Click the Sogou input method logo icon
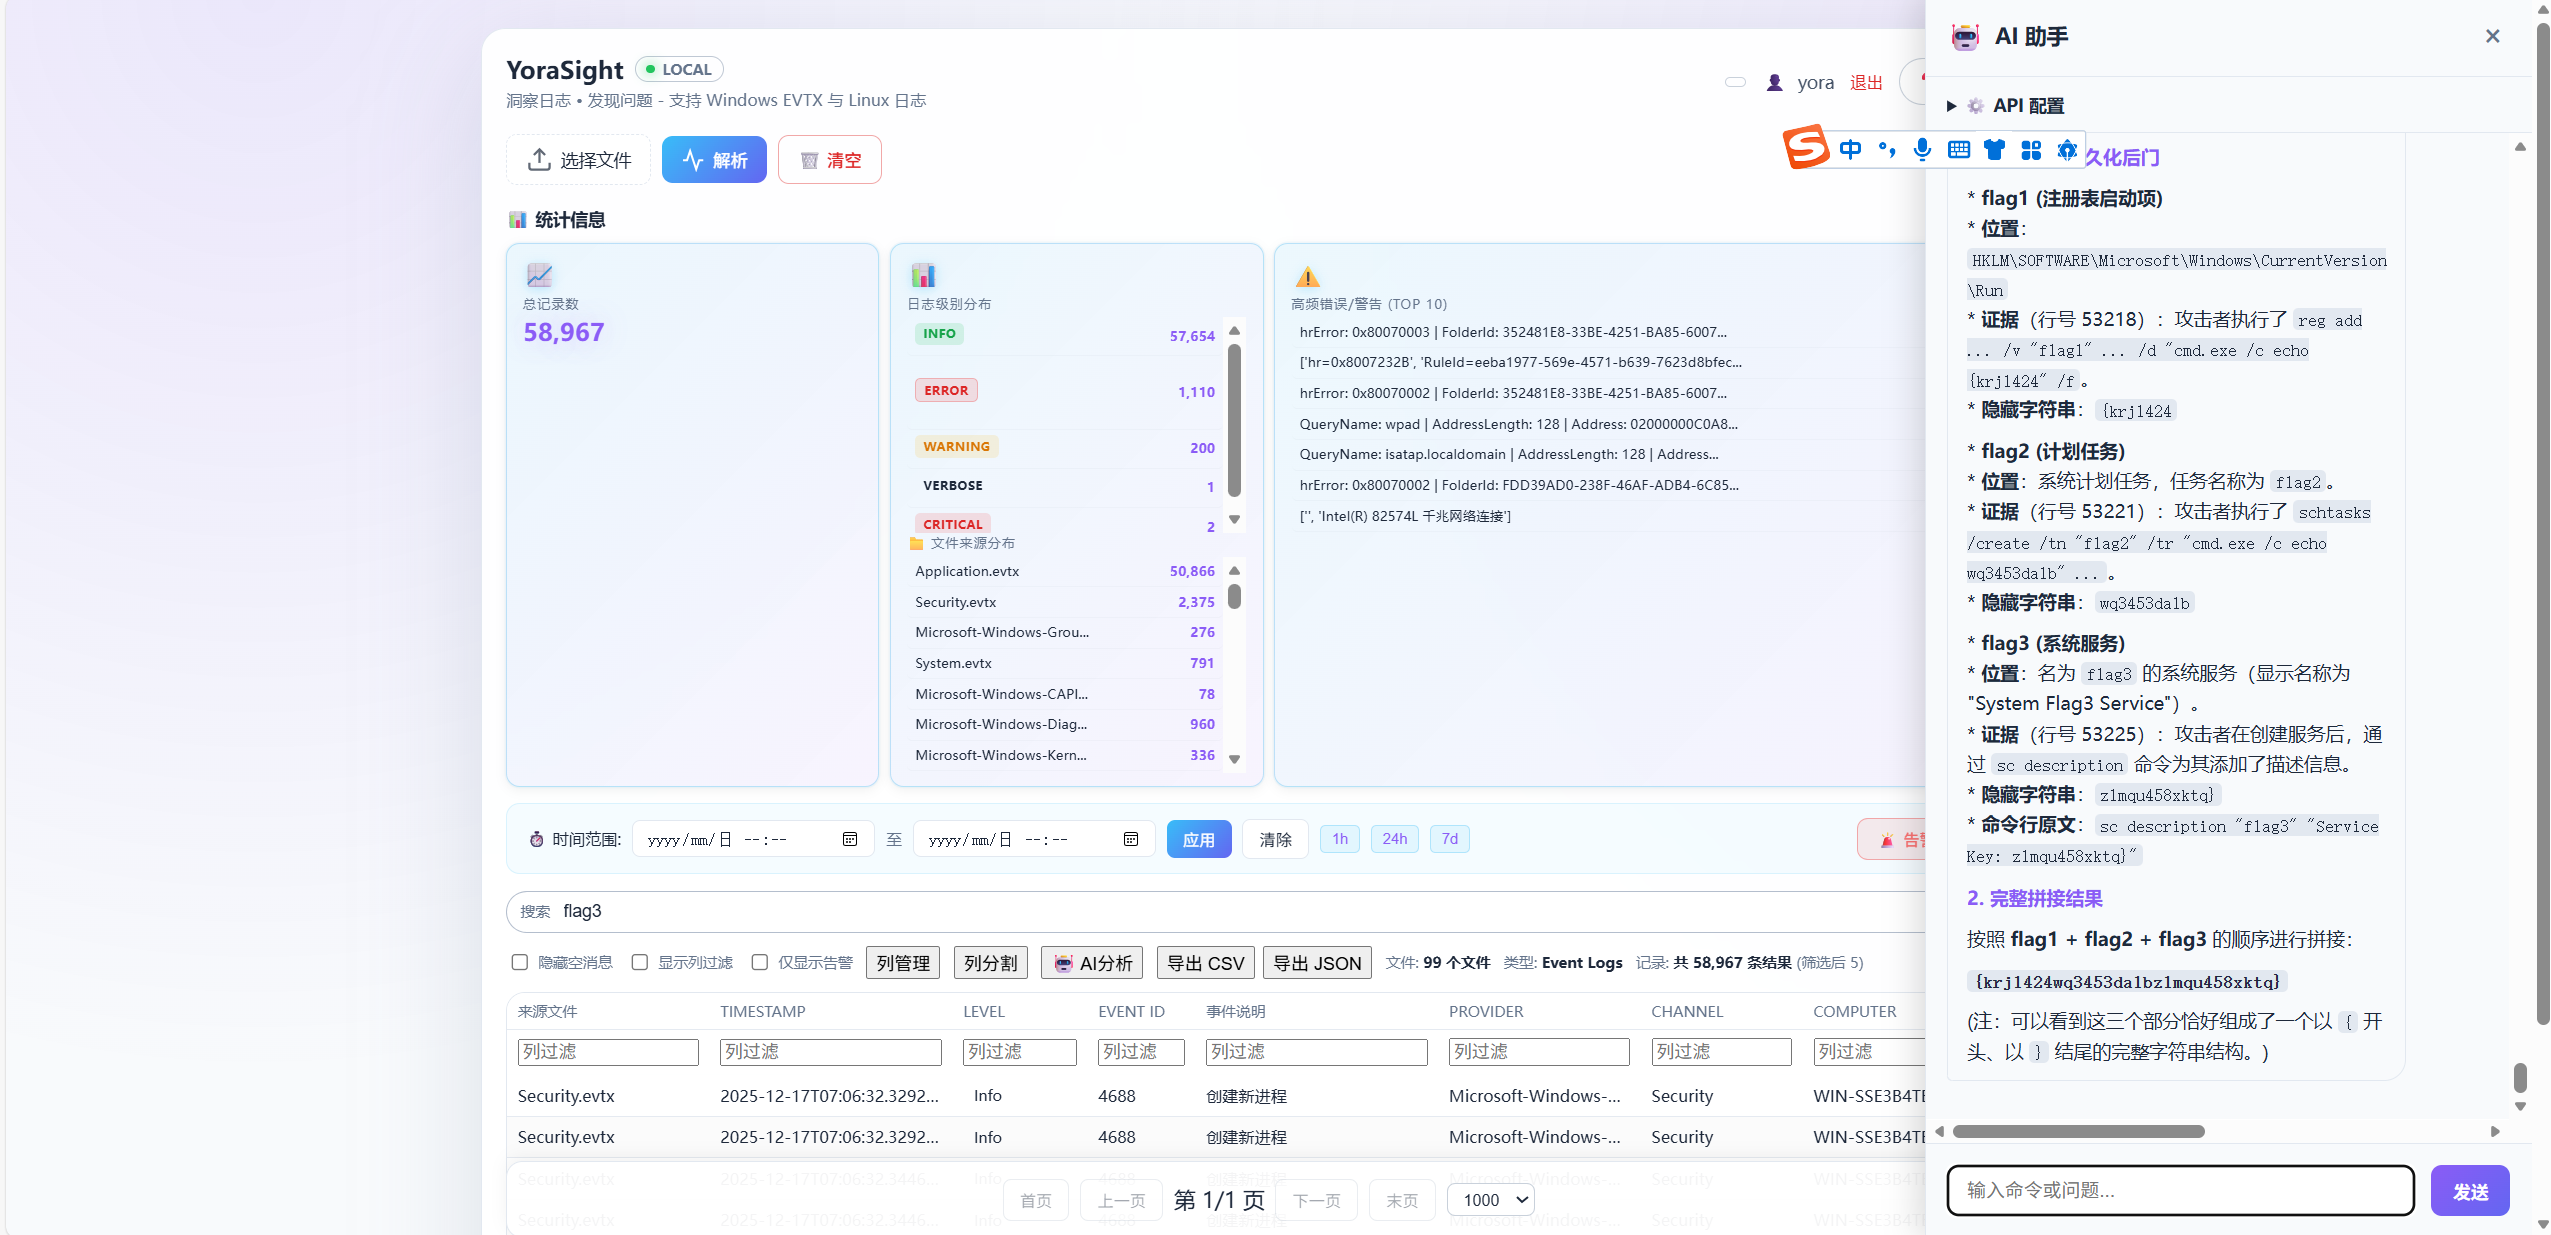Image resolution: width=2551 pixels, height=1235 pixels. point(1806,148)
